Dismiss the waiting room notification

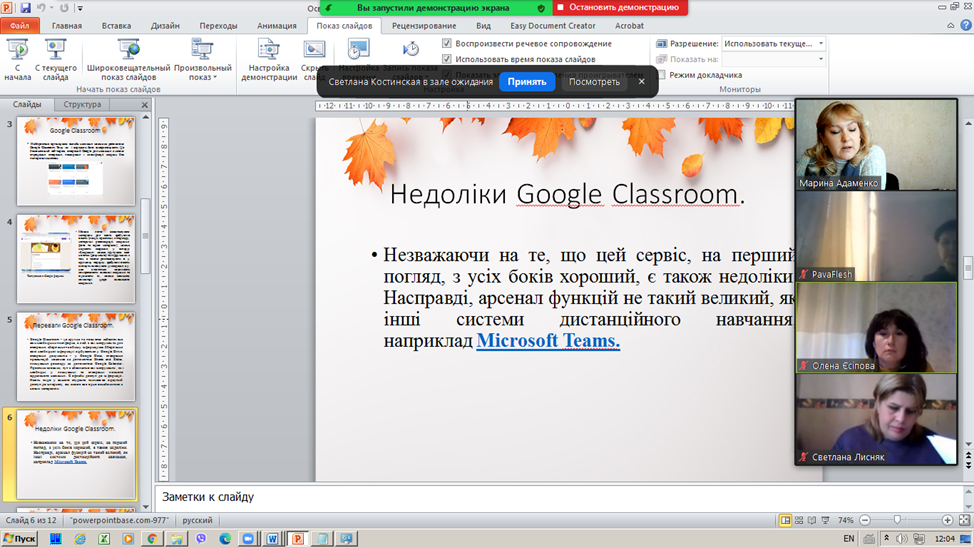point(642,81)
